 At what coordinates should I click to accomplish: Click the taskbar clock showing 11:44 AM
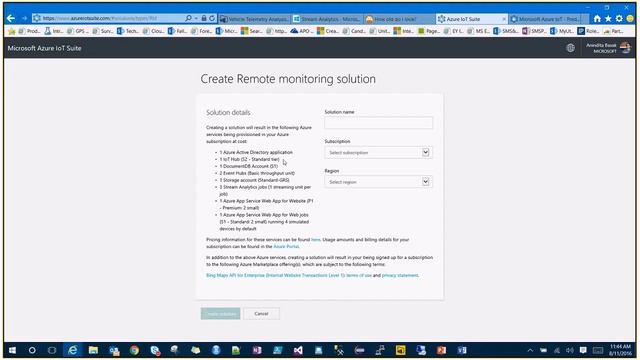621,350
